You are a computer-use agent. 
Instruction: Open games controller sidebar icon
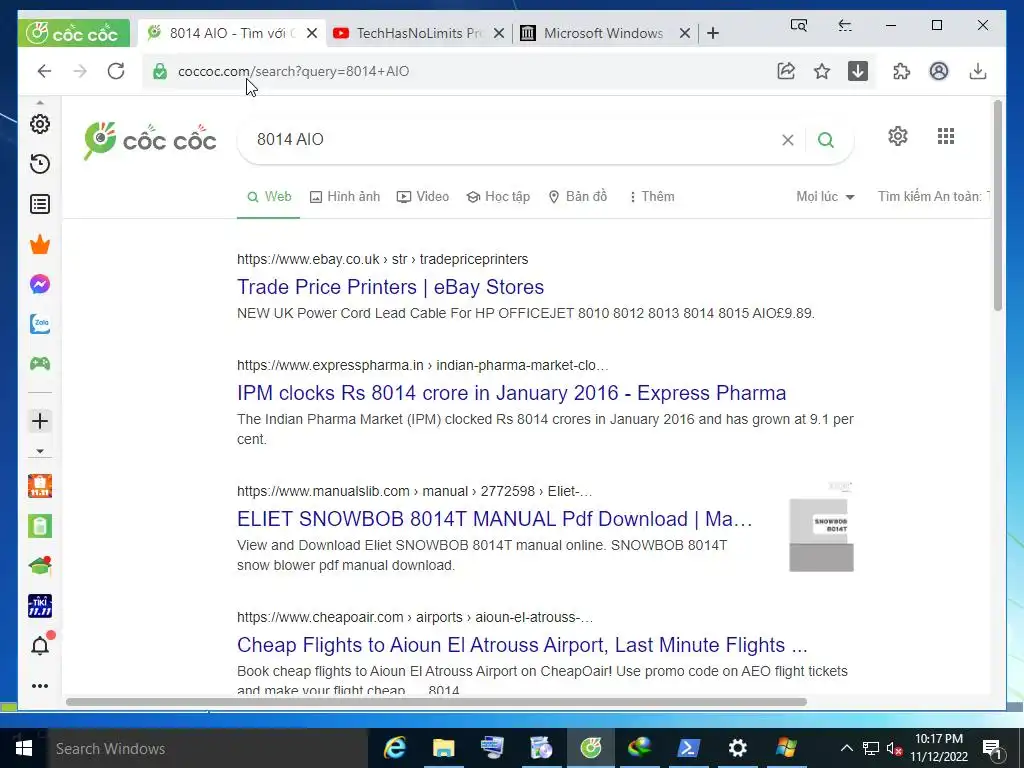(x=40, y=364)
